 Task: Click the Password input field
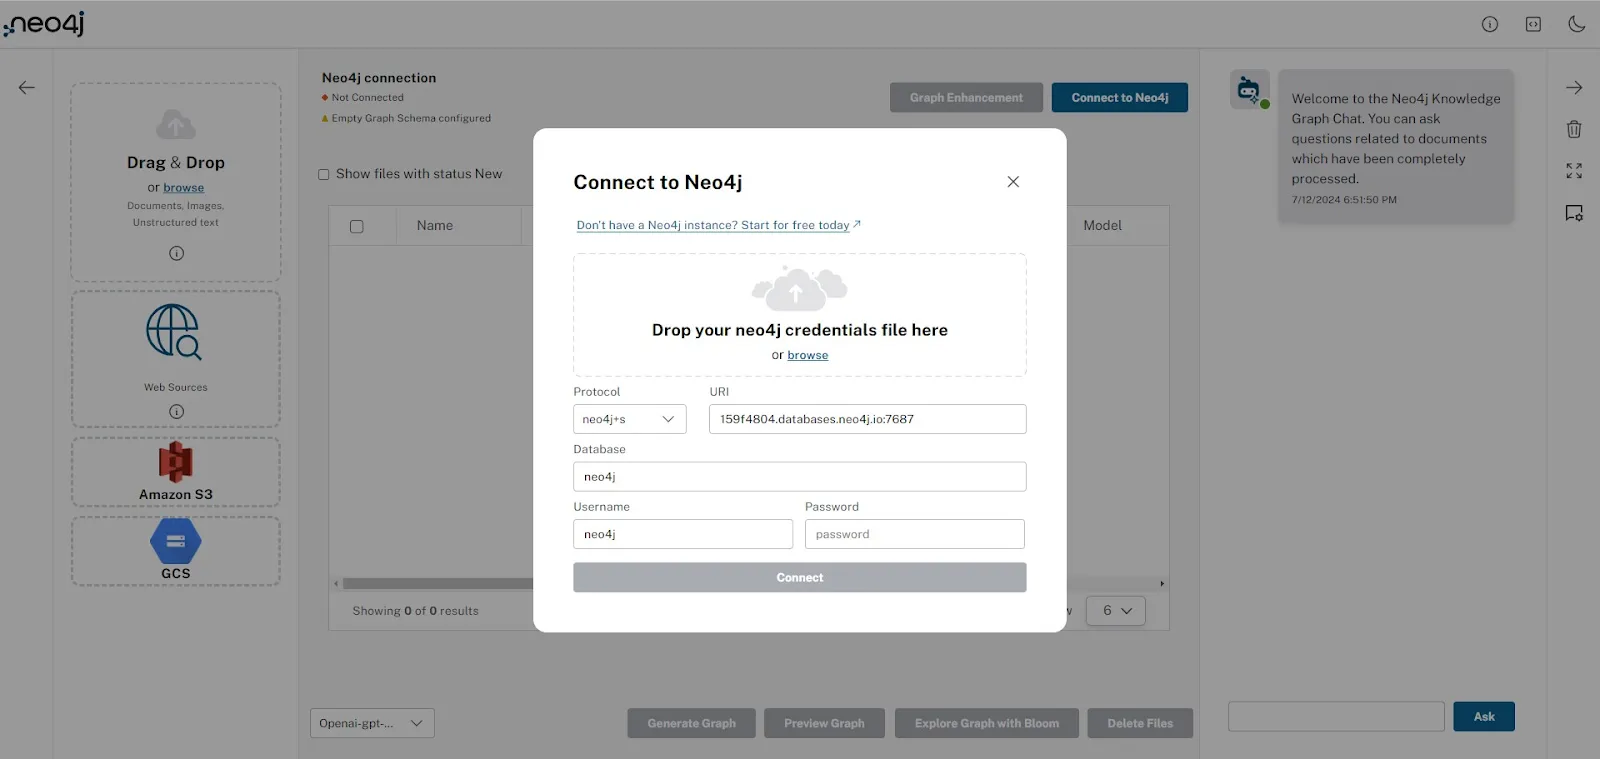click(915, 534)
